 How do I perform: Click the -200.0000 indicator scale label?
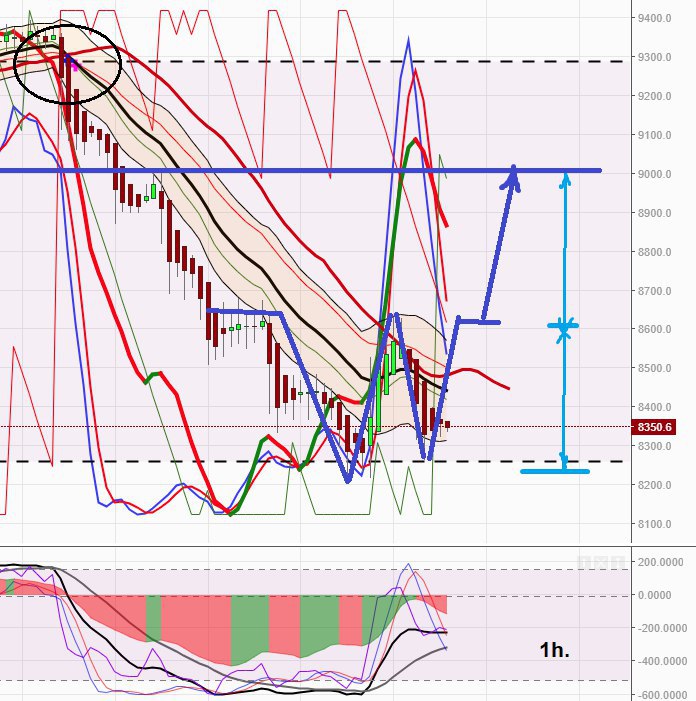tap(661, 628)
